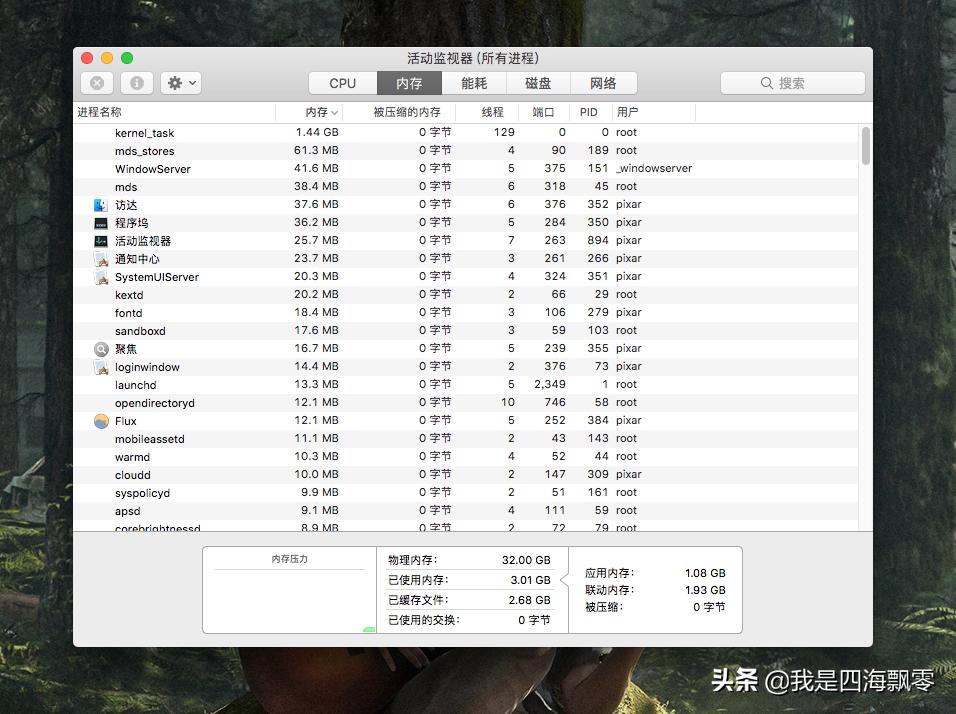Sort processes by the 用户 column header
Screen dimensions: 956x714
[x=628, y=112]
